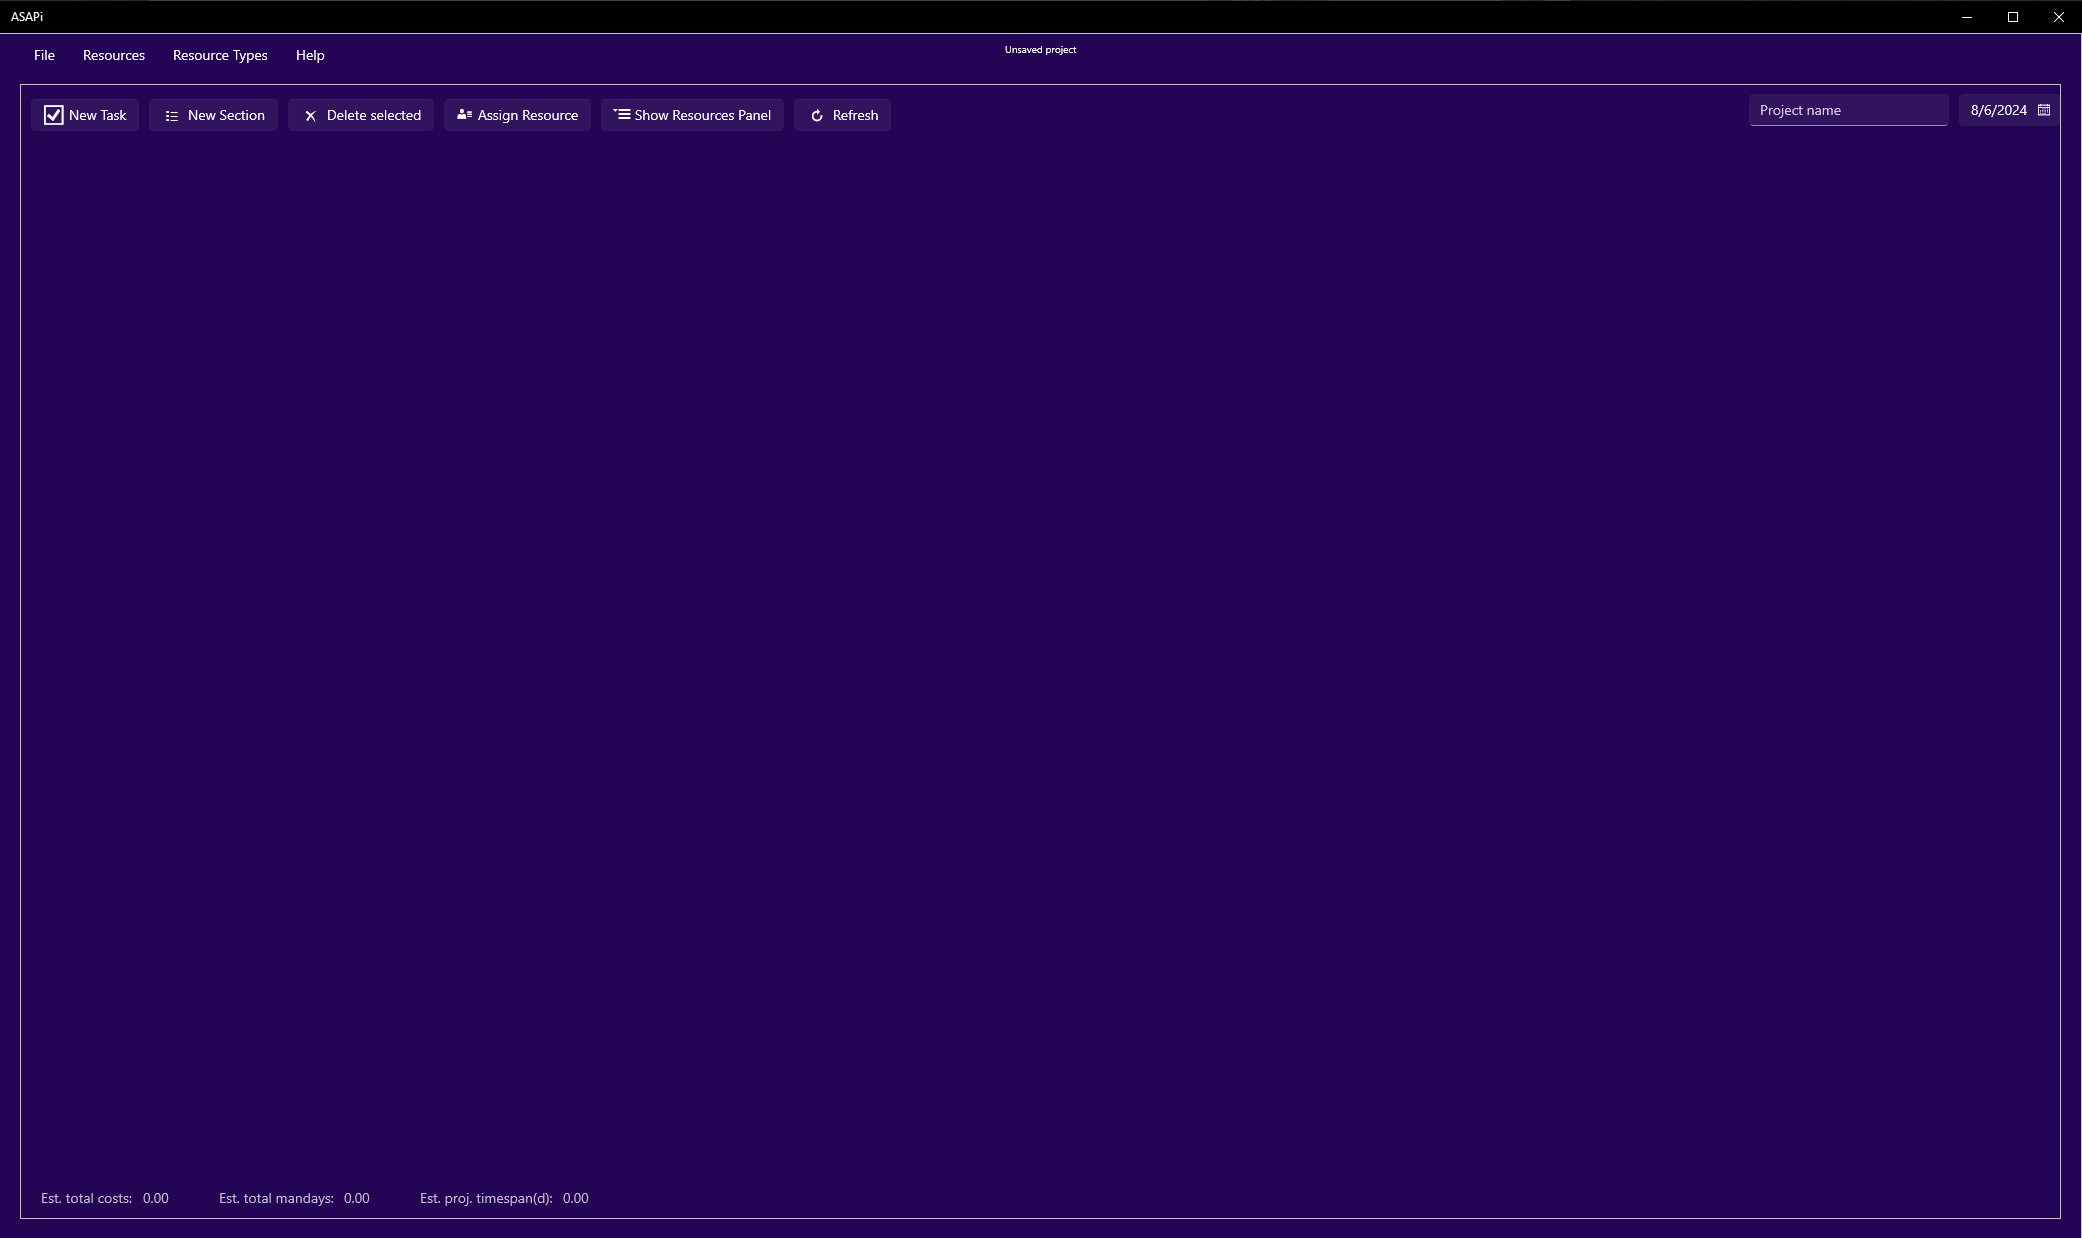Click the Show Resources Panel icon
Image resolution: width=2082 pixels, height=1238 pixels.
pos(620,114)
